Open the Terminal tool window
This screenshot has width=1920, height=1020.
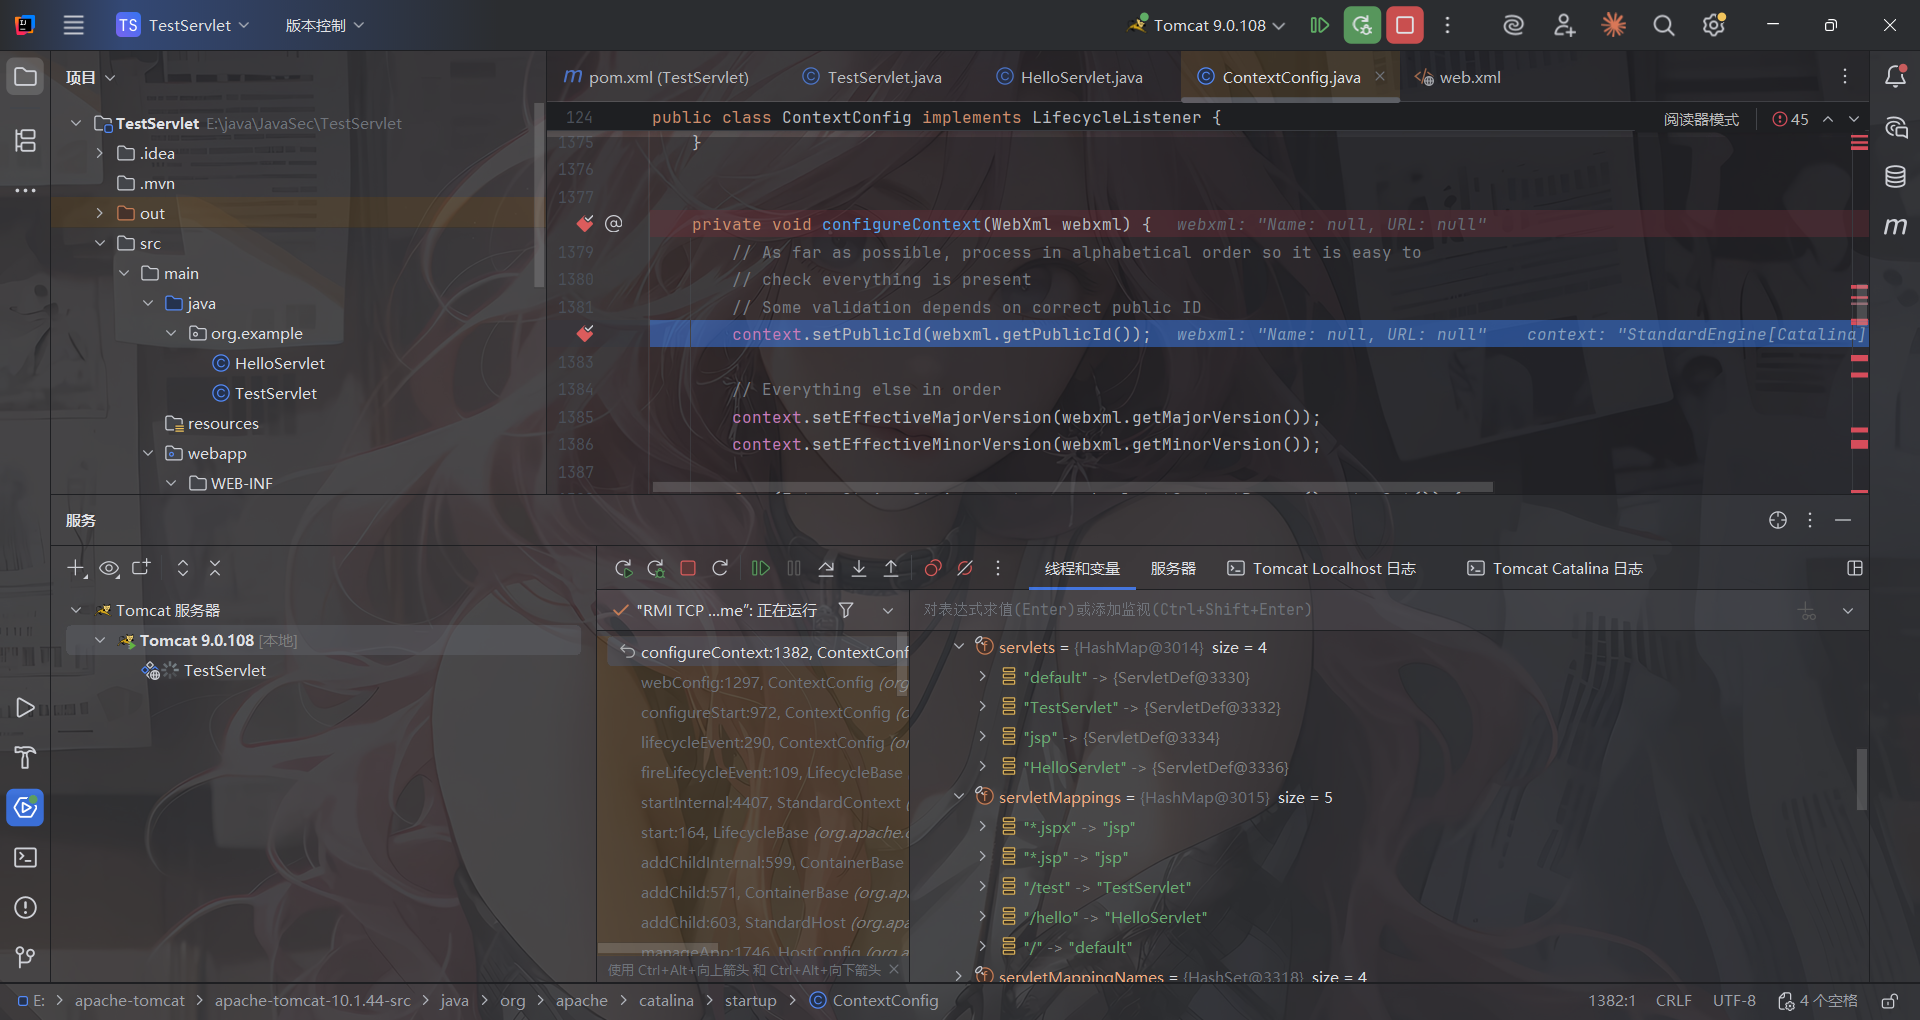(x=25, y=858)
